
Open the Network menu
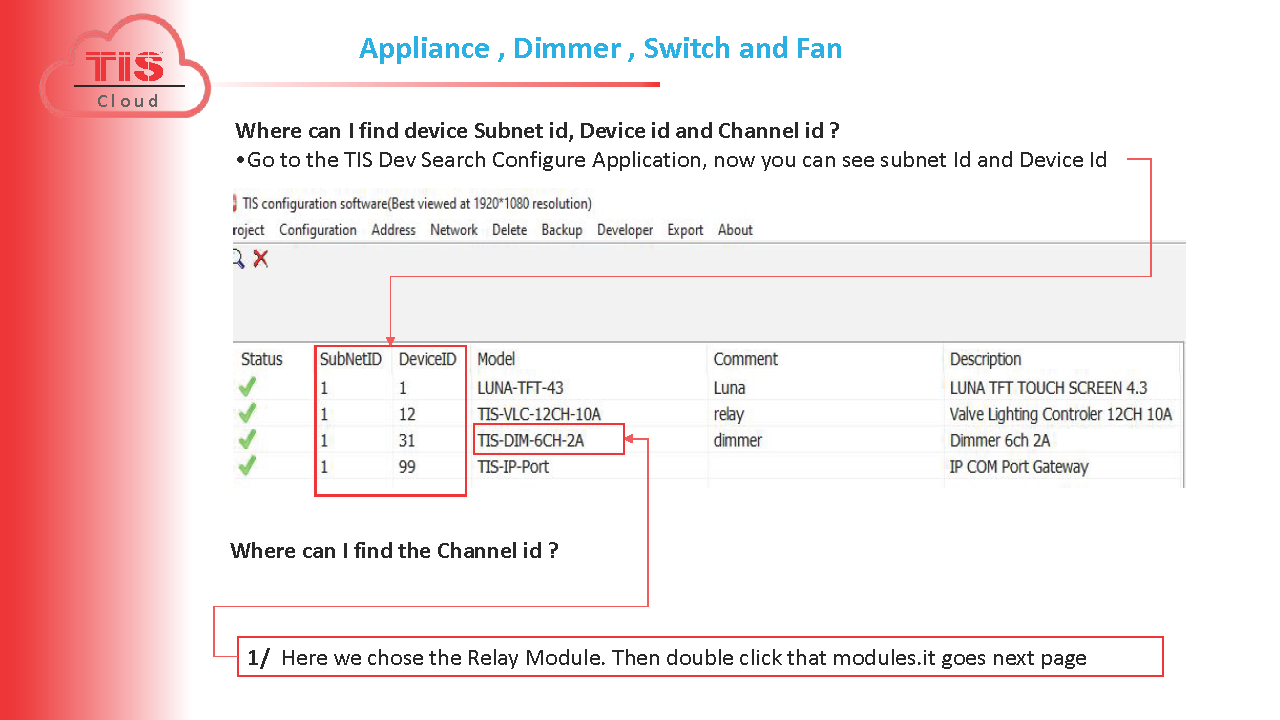[454, 230]
